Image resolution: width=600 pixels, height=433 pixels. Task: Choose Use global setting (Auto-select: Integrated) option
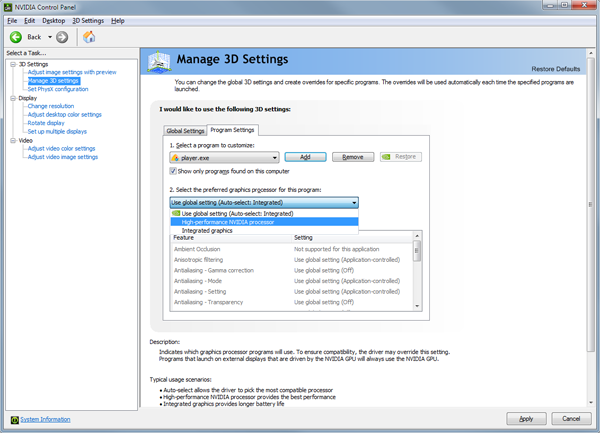tap(264, 213)
